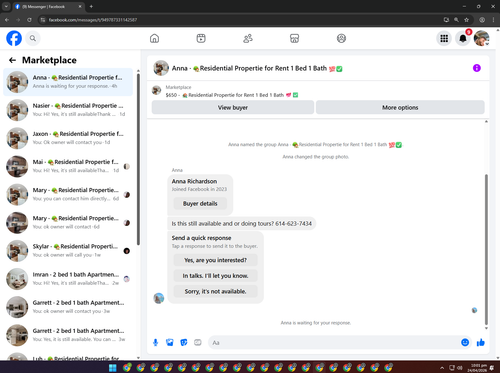
Task: Open the Marketplace storefront icon
Action: [x=294, y=38]
